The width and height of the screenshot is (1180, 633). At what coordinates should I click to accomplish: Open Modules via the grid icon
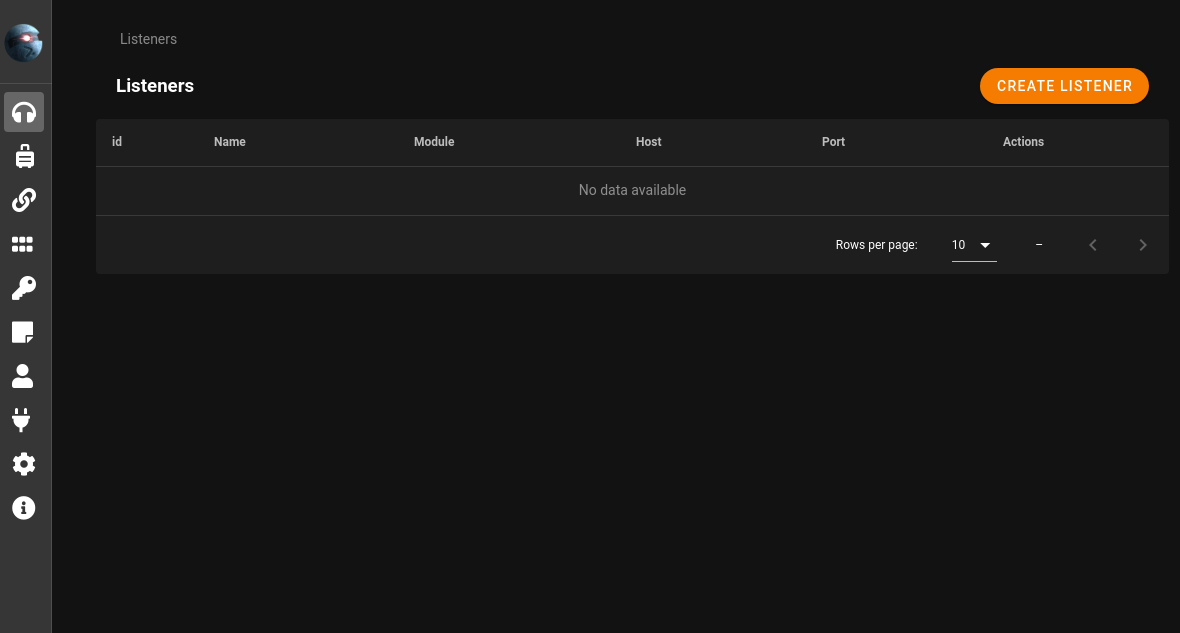pos(23,244)
